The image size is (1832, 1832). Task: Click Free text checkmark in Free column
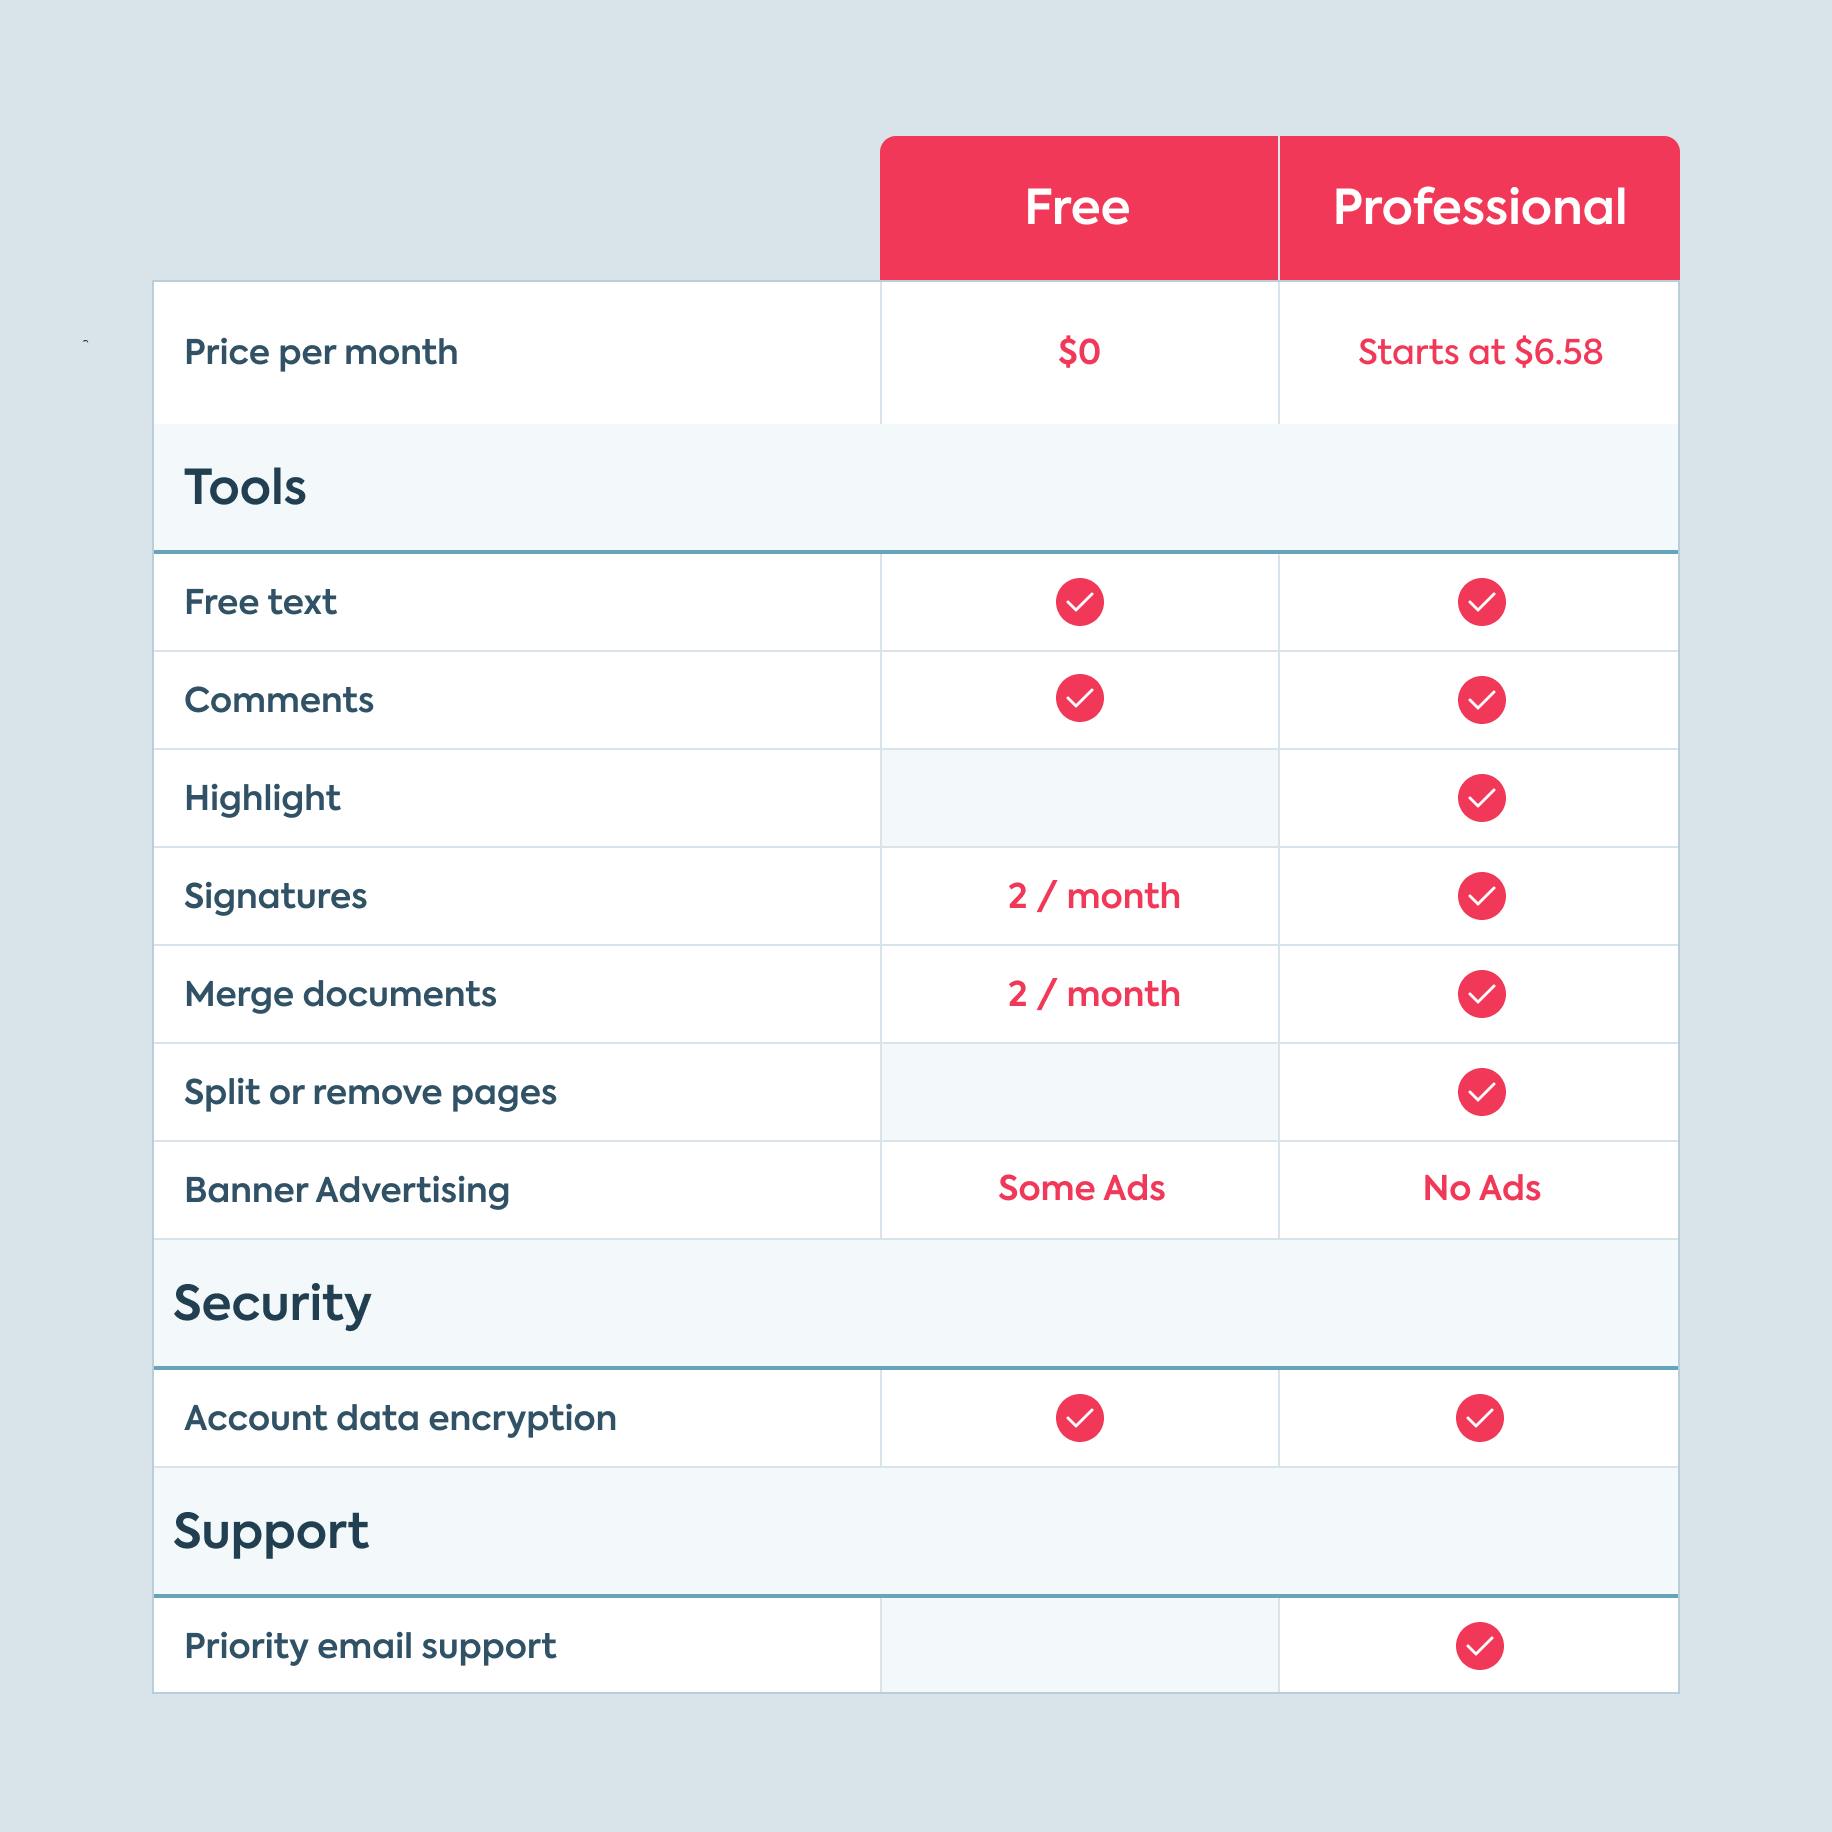(x=1080, y=602)
